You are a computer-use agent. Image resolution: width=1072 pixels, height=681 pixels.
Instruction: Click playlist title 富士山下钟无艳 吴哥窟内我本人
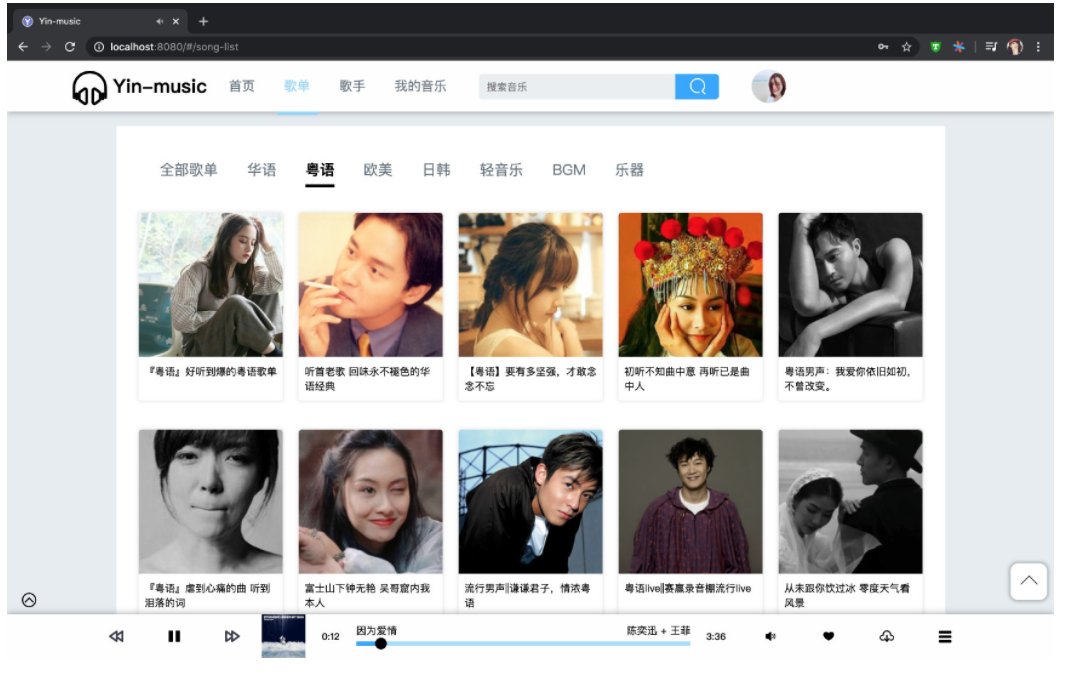pos(367,596)
